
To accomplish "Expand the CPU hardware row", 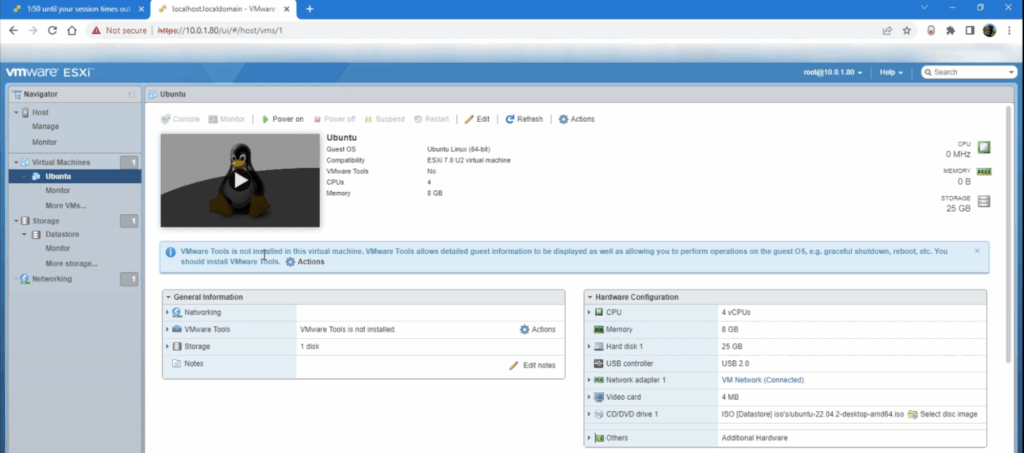I will 589,313.
